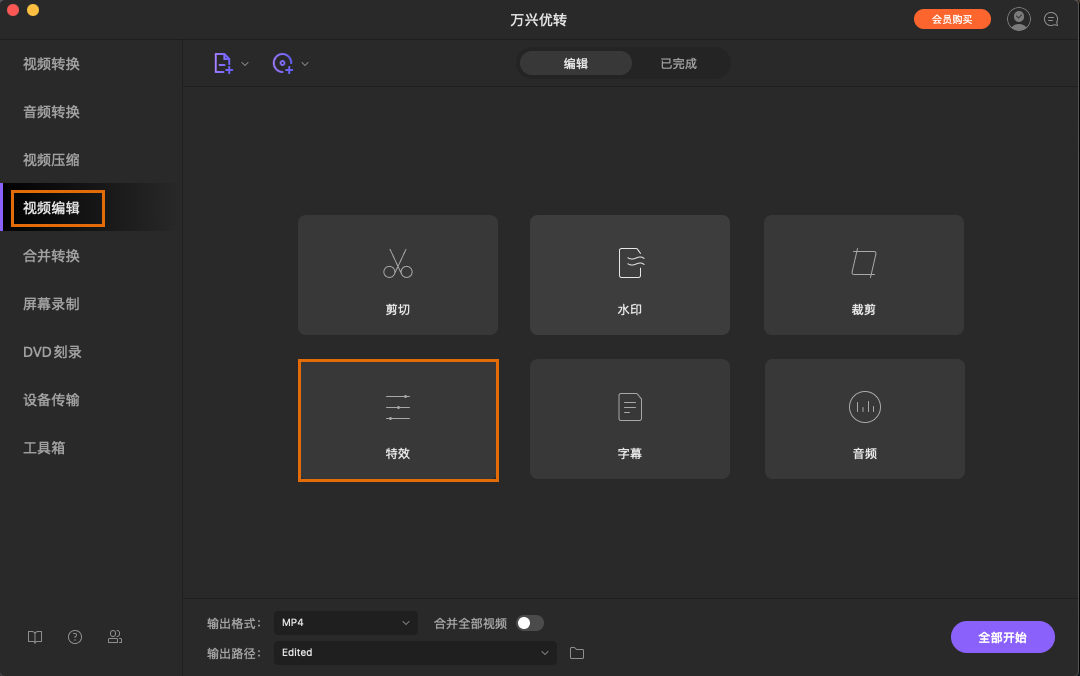The image size is (1080, 676).
Task: Open the 字幕 subtitle editor
Action: (629, 419)
